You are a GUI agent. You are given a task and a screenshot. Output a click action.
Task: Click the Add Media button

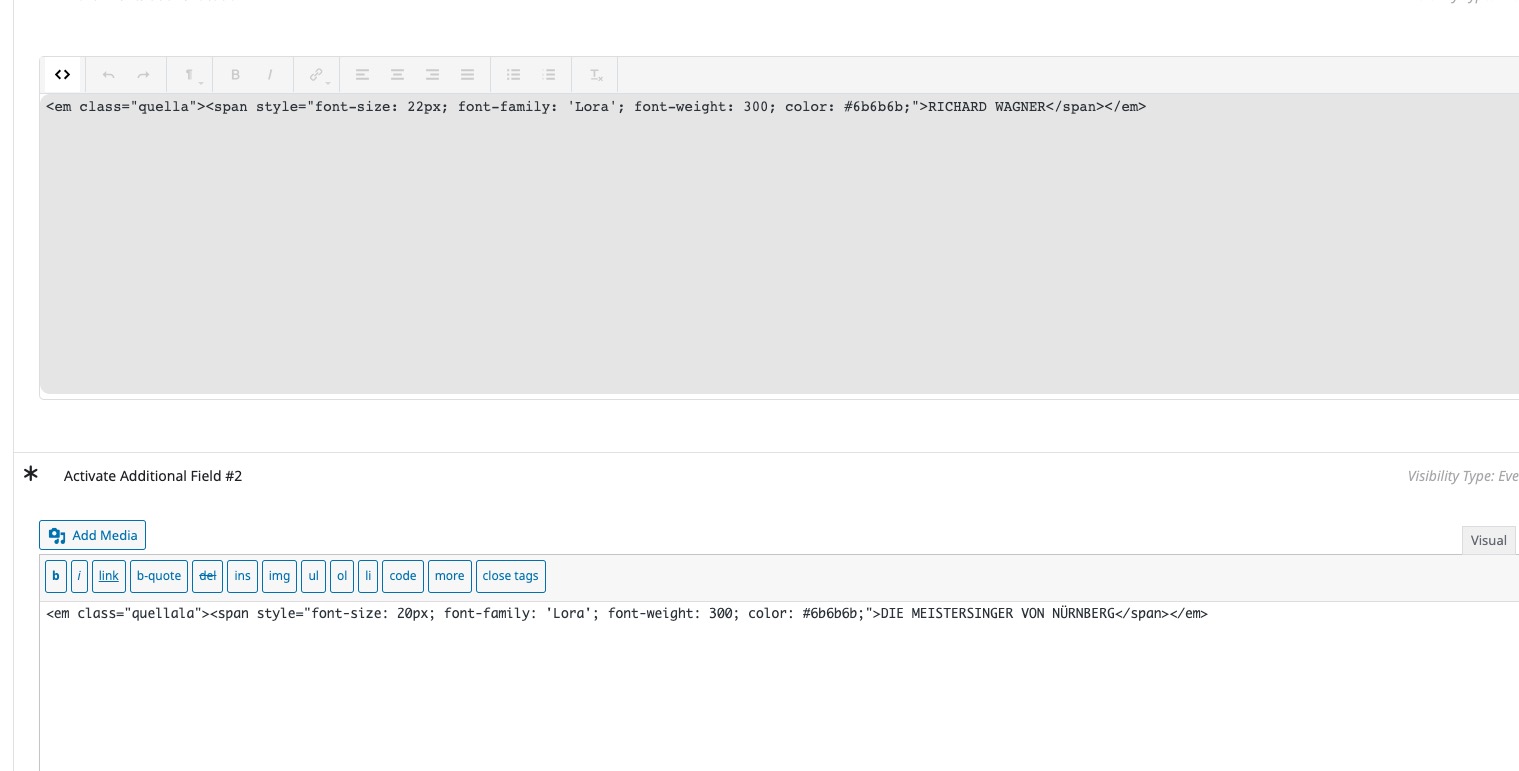click(x=93, y=535)
